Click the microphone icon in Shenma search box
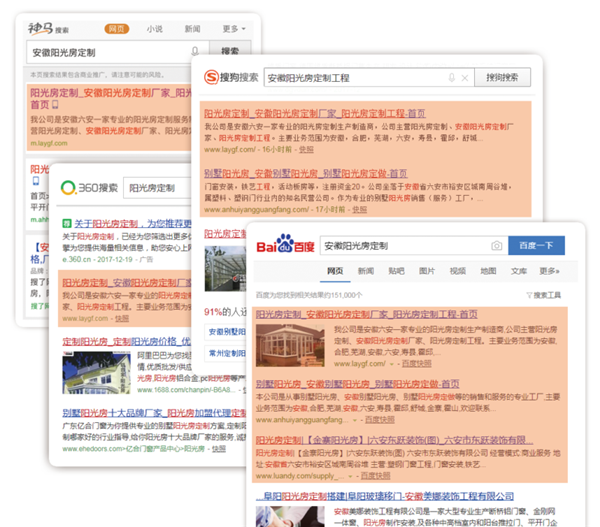 tap(195, 51)
